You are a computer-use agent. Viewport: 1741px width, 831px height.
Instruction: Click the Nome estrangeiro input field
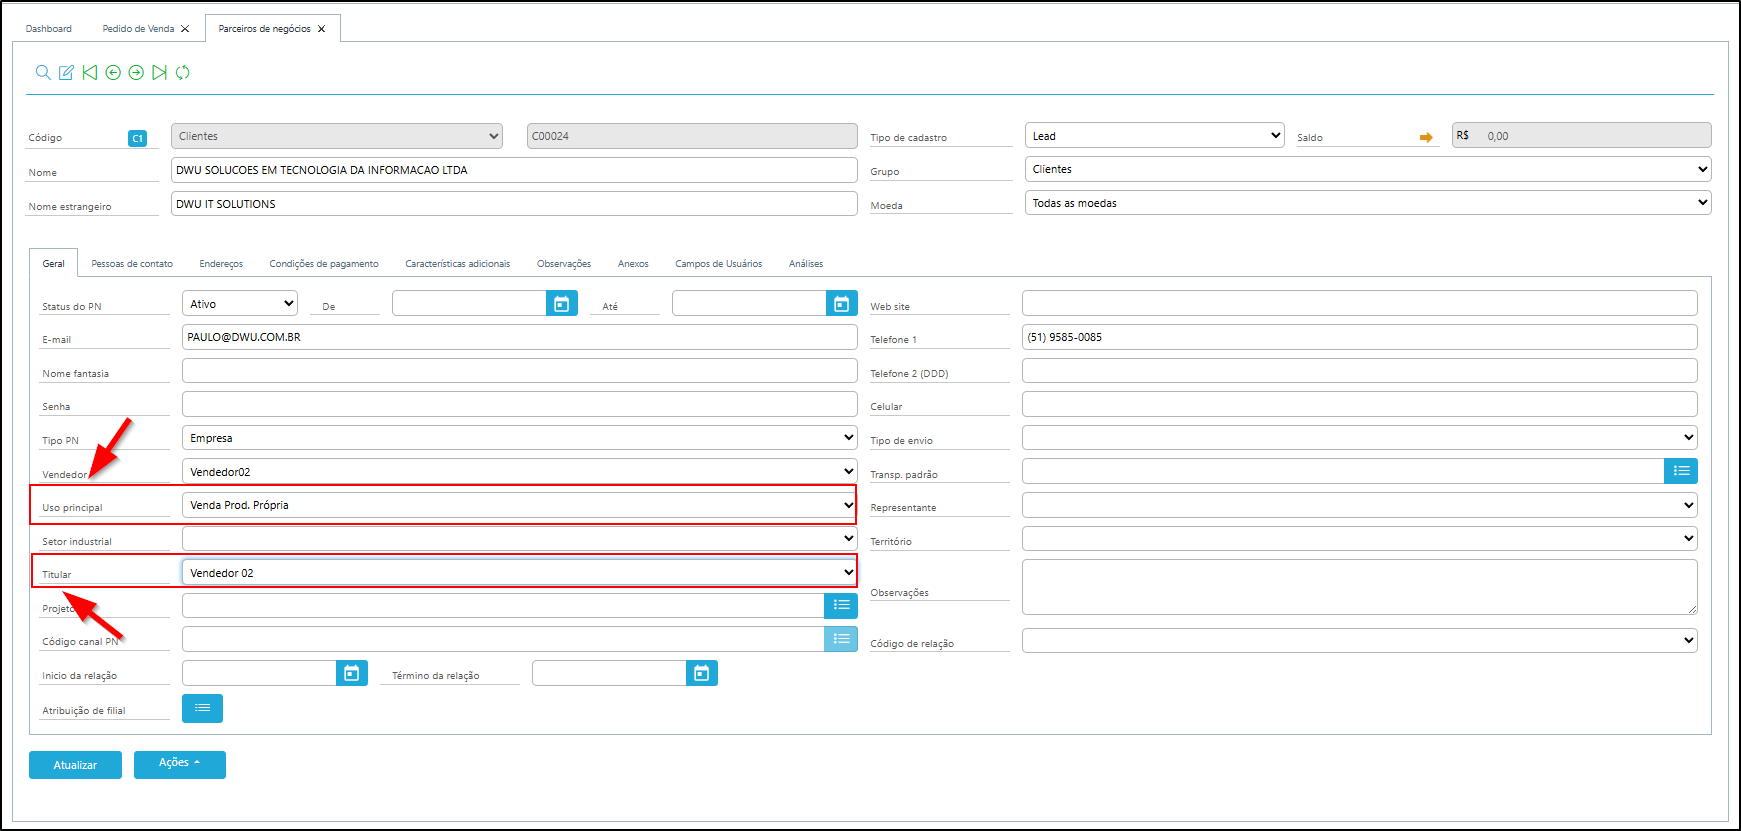[x=514, y=204]
